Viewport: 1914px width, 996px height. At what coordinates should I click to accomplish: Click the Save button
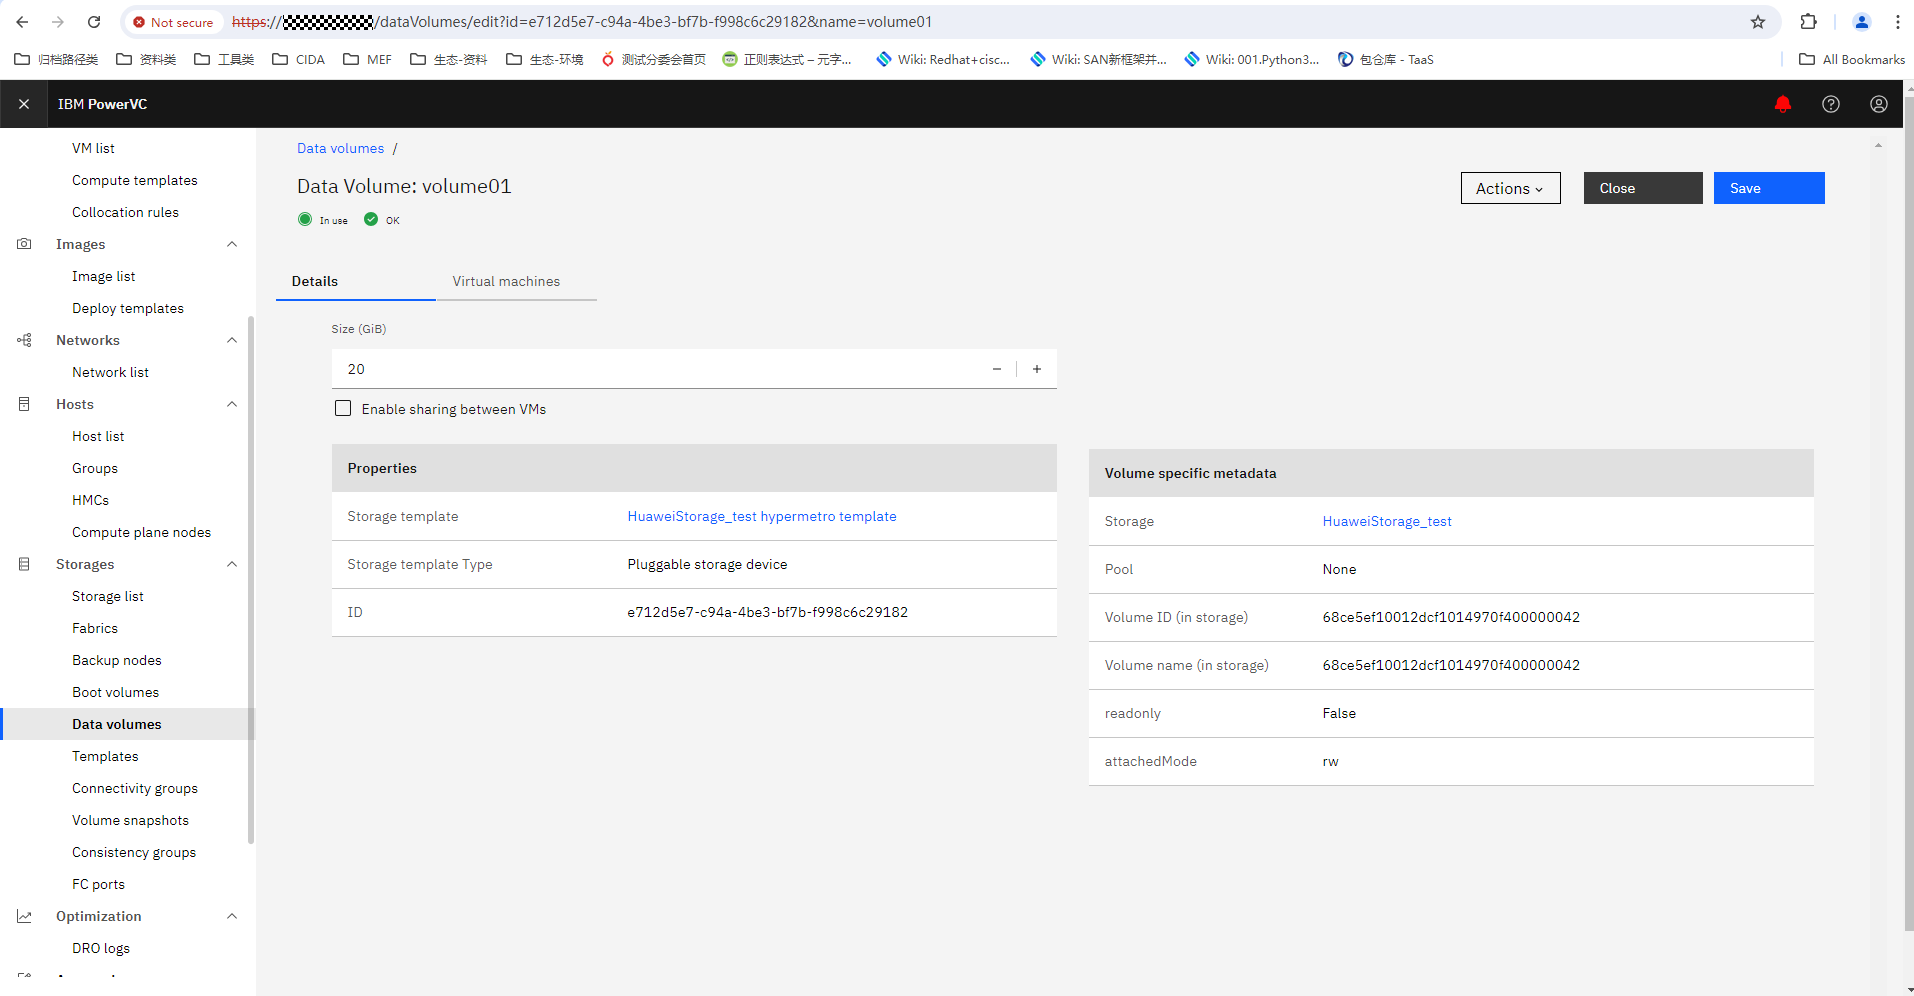point(1769,188)
